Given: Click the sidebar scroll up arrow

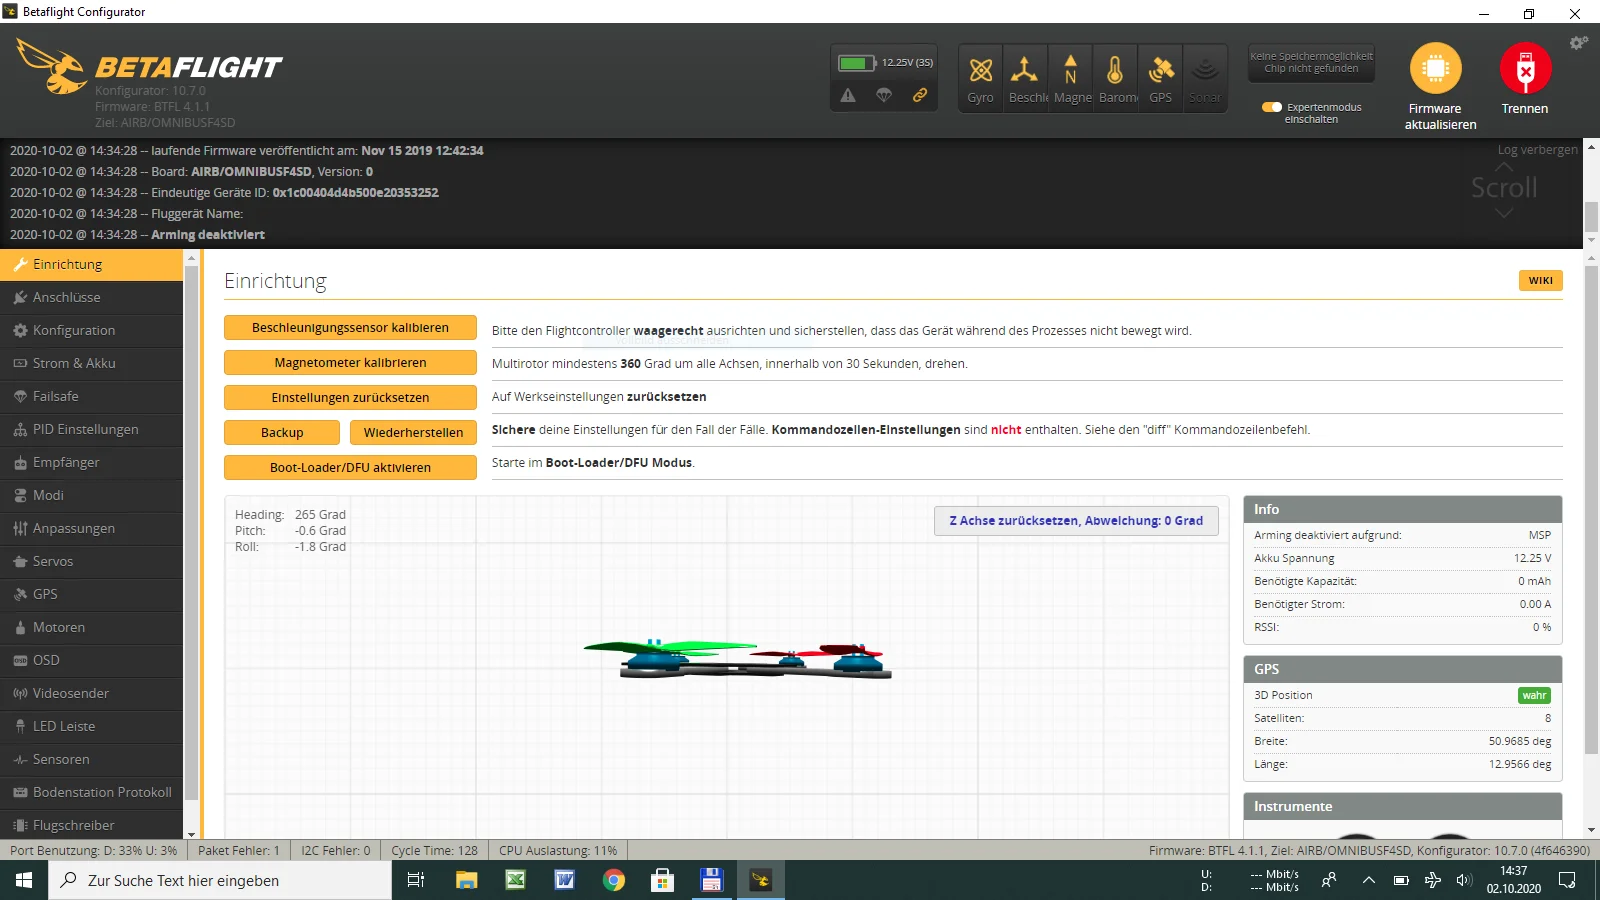Looking at the screenshot, I should point(191,257).
